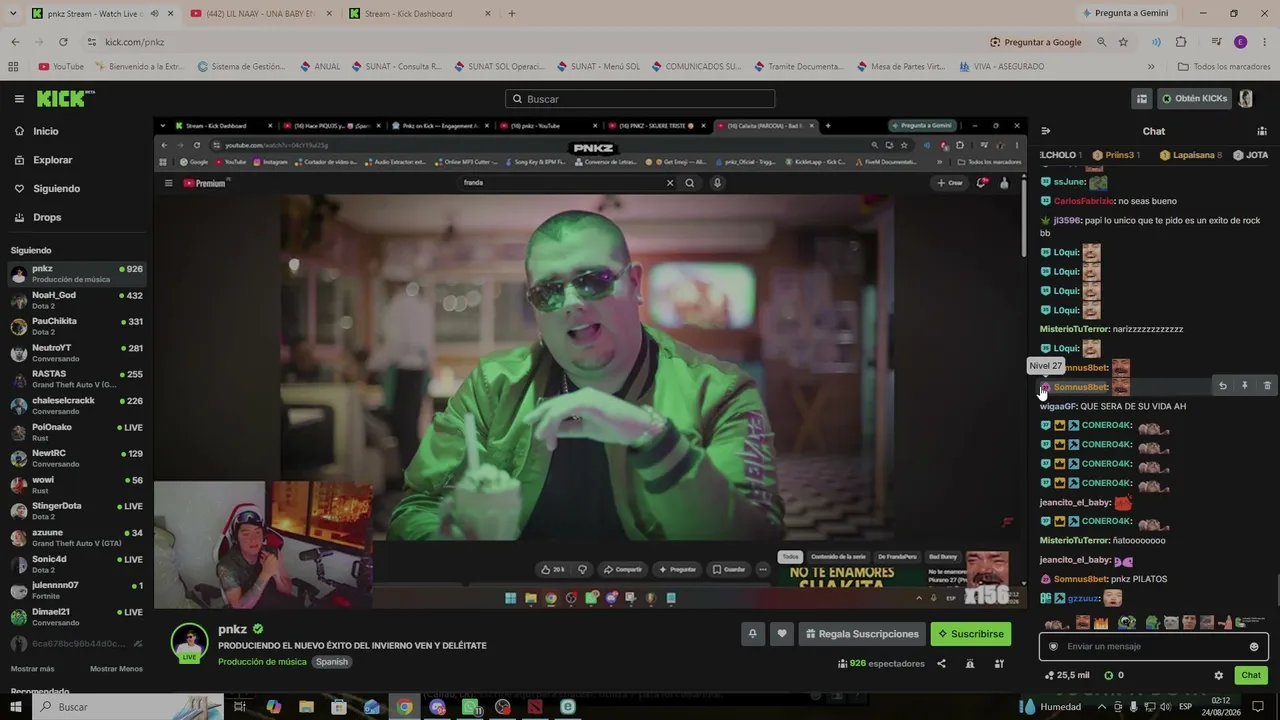
Task: Open Chrome extensions puzzle icon
Action: (x=1181, y=42)
